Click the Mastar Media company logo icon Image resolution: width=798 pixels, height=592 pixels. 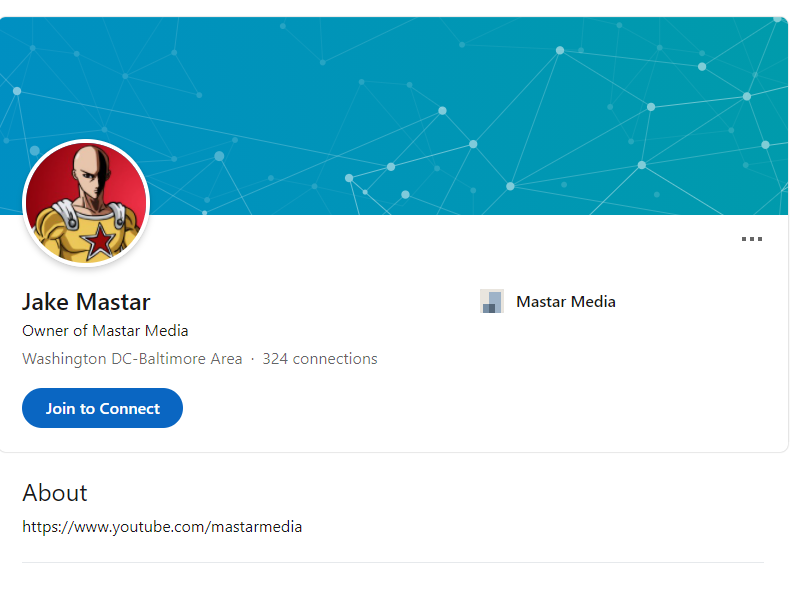click(492, 301)
